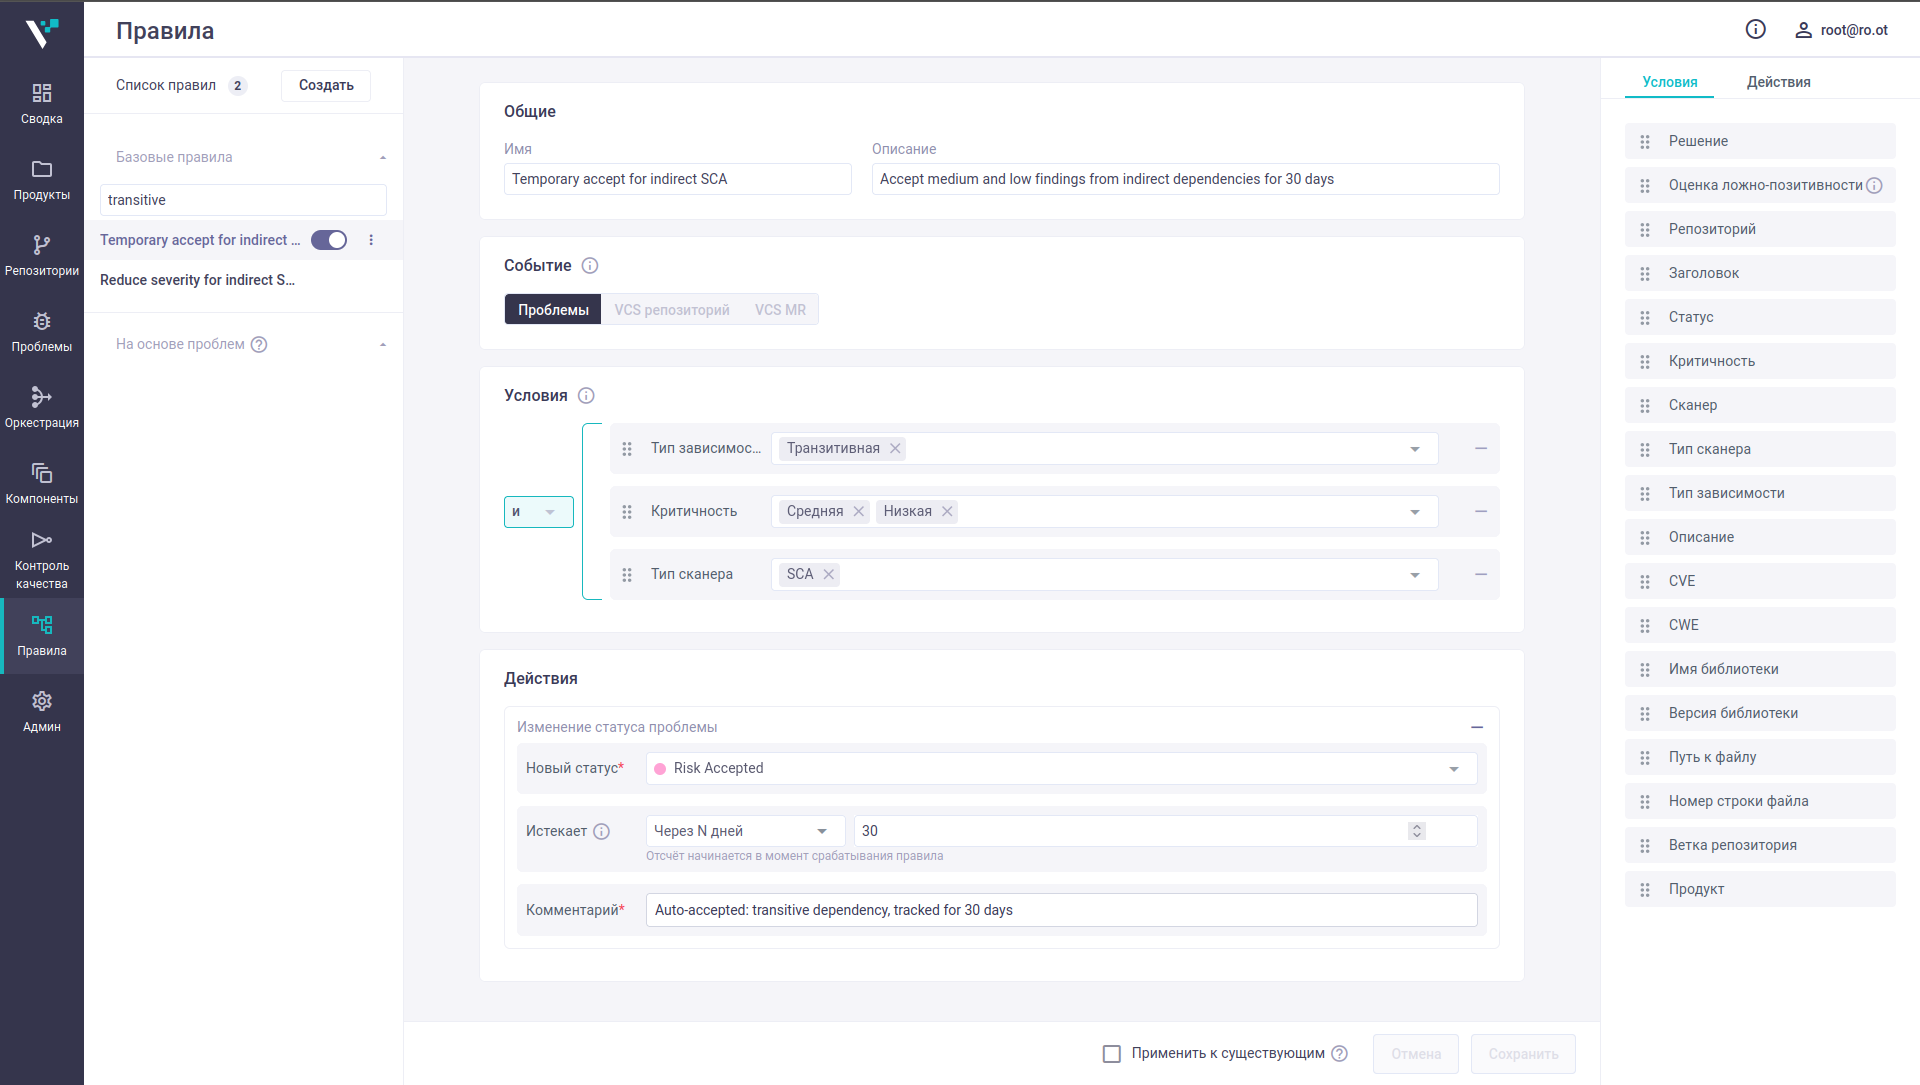The image size is (1920, 1085).
Task: Open the И logical operator dropdown
Action: point(539,512)
